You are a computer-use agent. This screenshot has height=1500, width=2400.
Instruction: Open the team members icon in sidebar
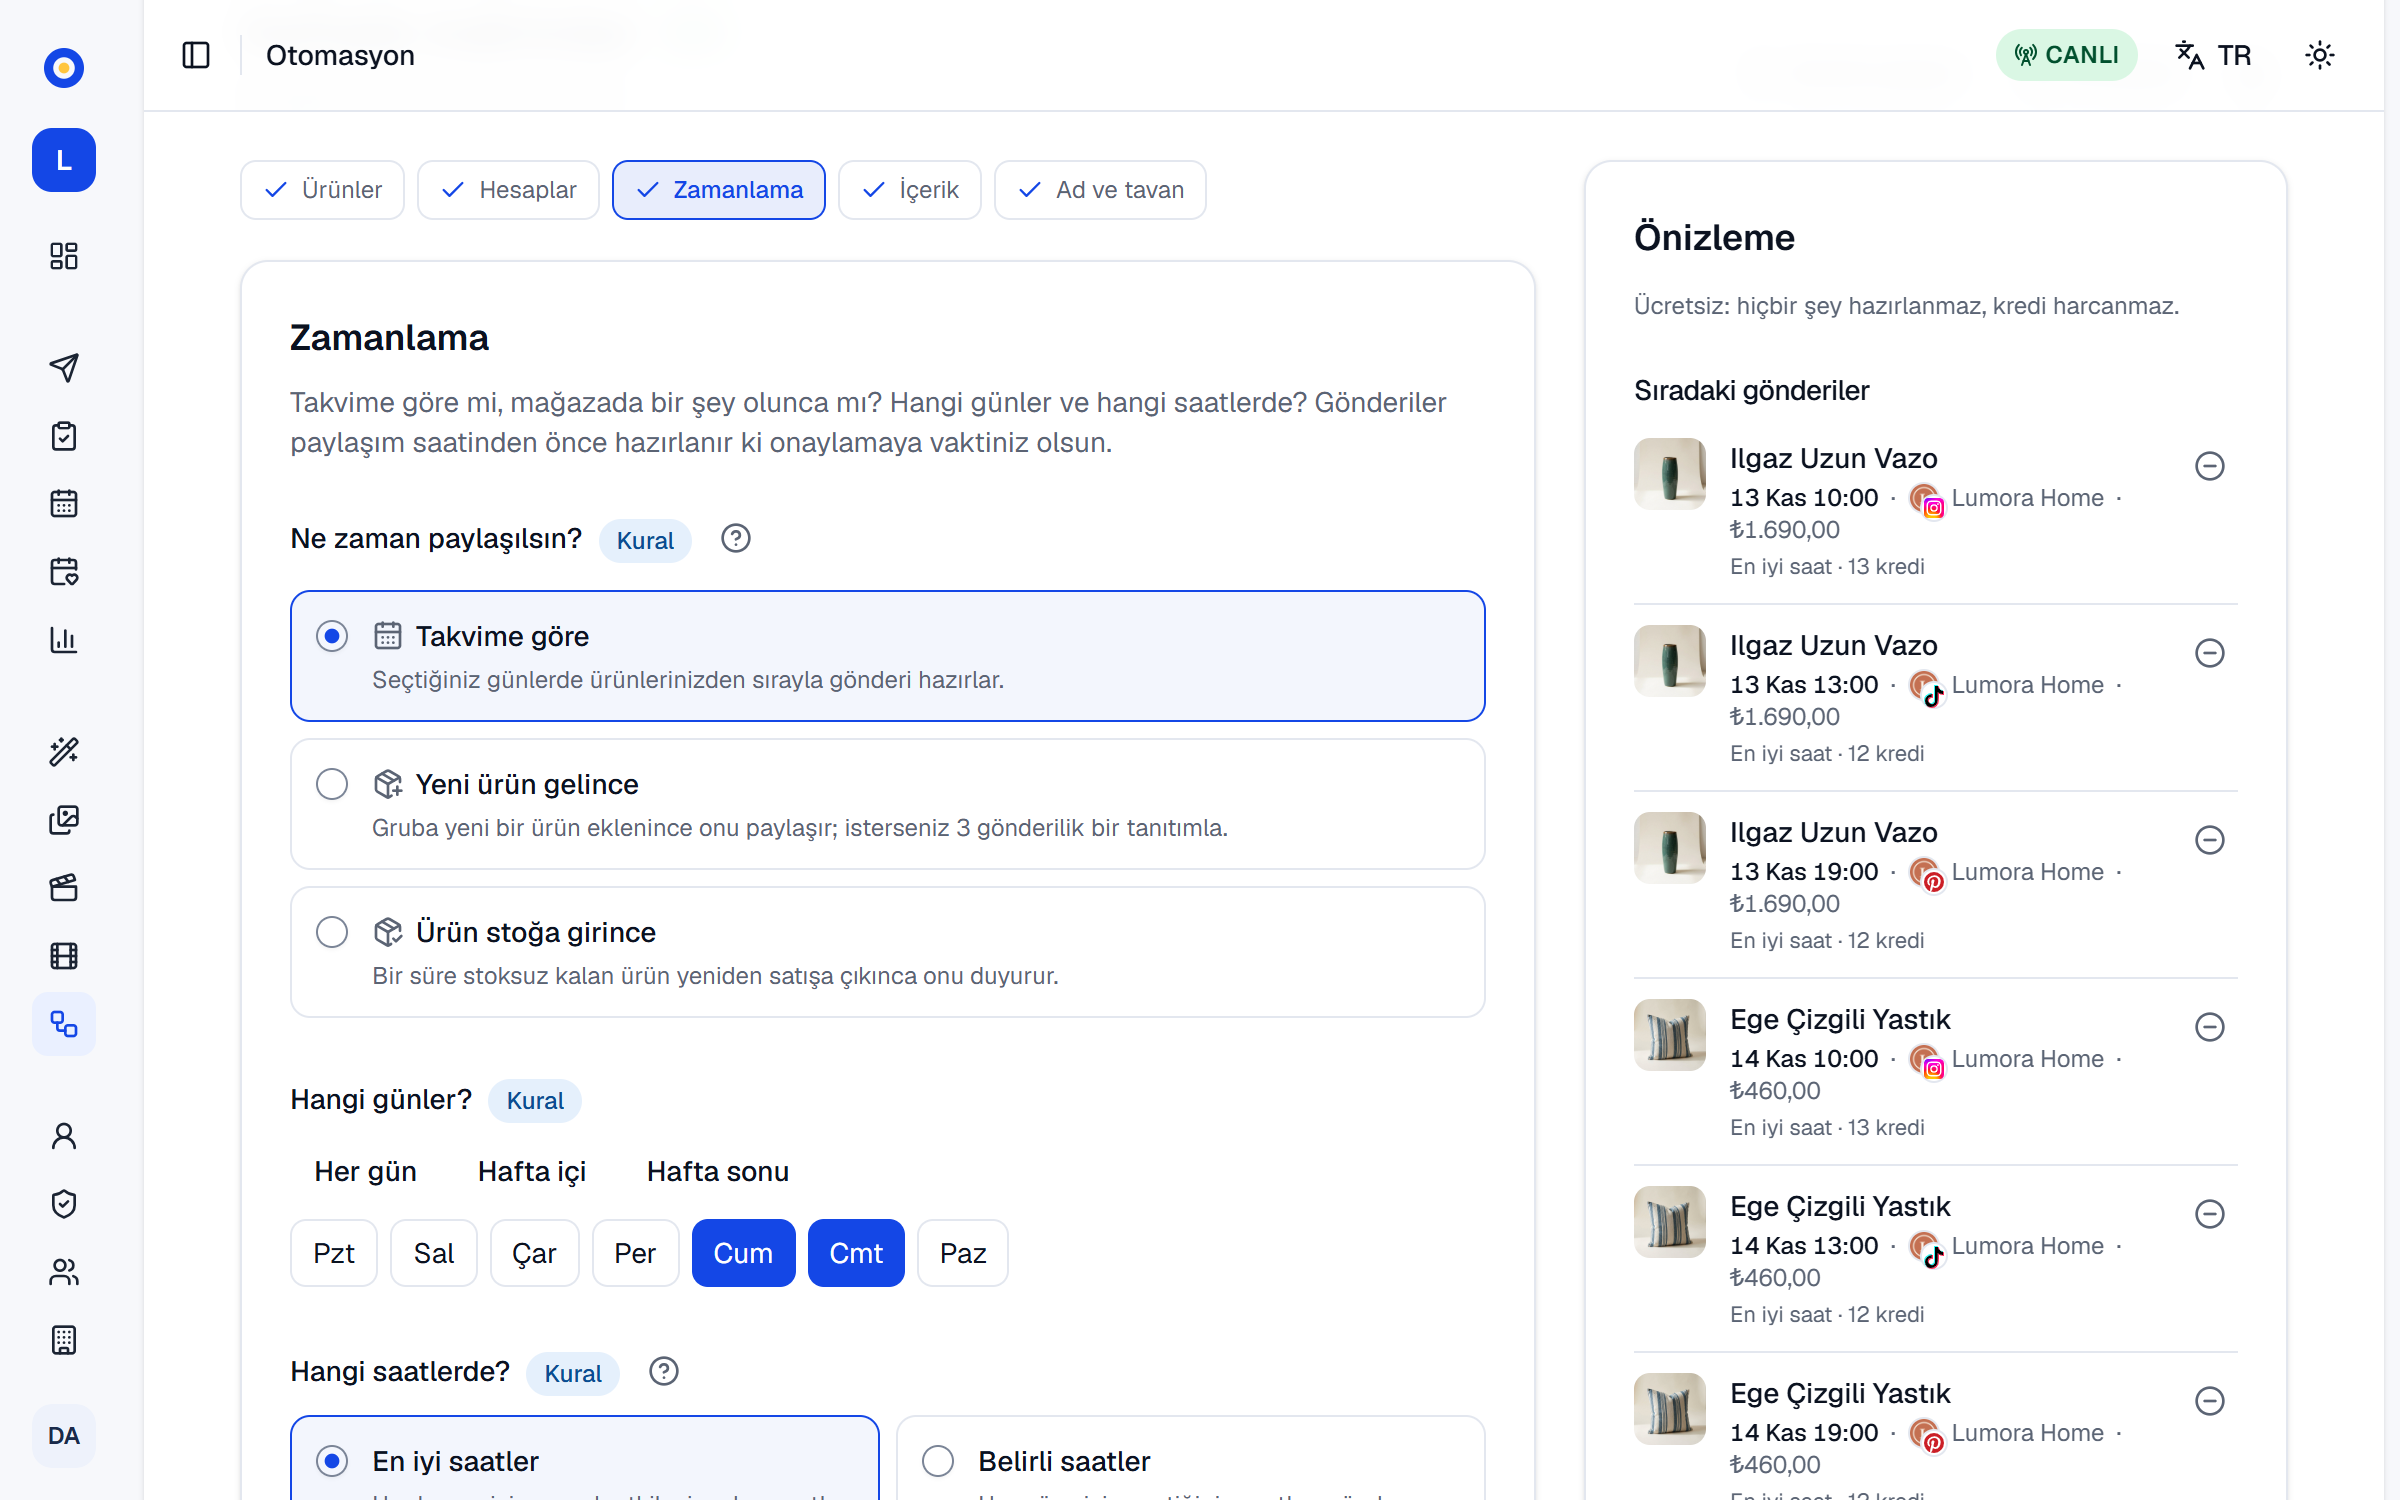[x=64, y=1272]
